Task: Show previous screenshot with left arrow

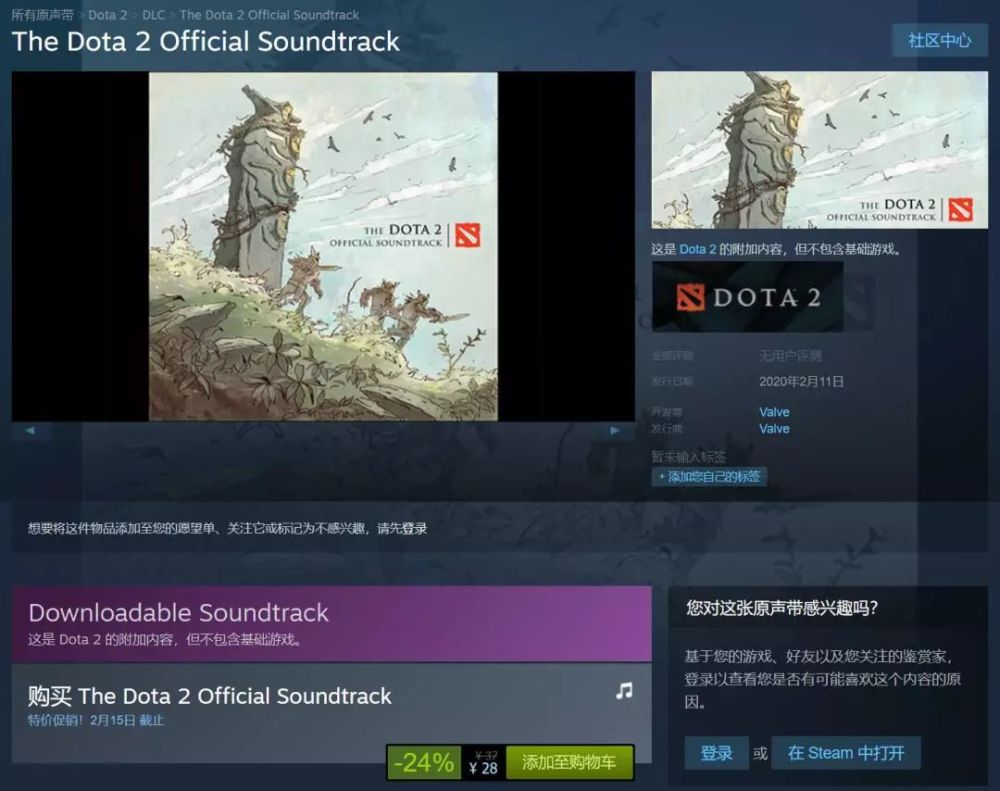Action: tap(30, 431)
